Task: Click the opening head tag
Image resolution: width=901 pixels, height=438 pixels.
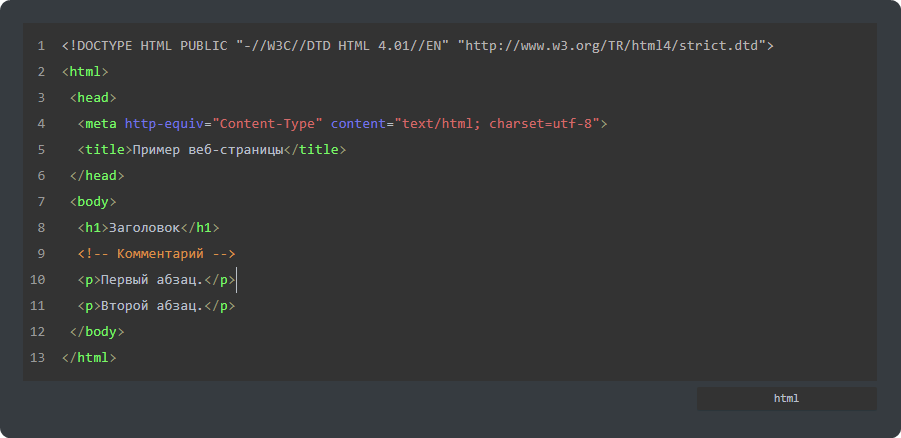Action: tap(93, 98)
